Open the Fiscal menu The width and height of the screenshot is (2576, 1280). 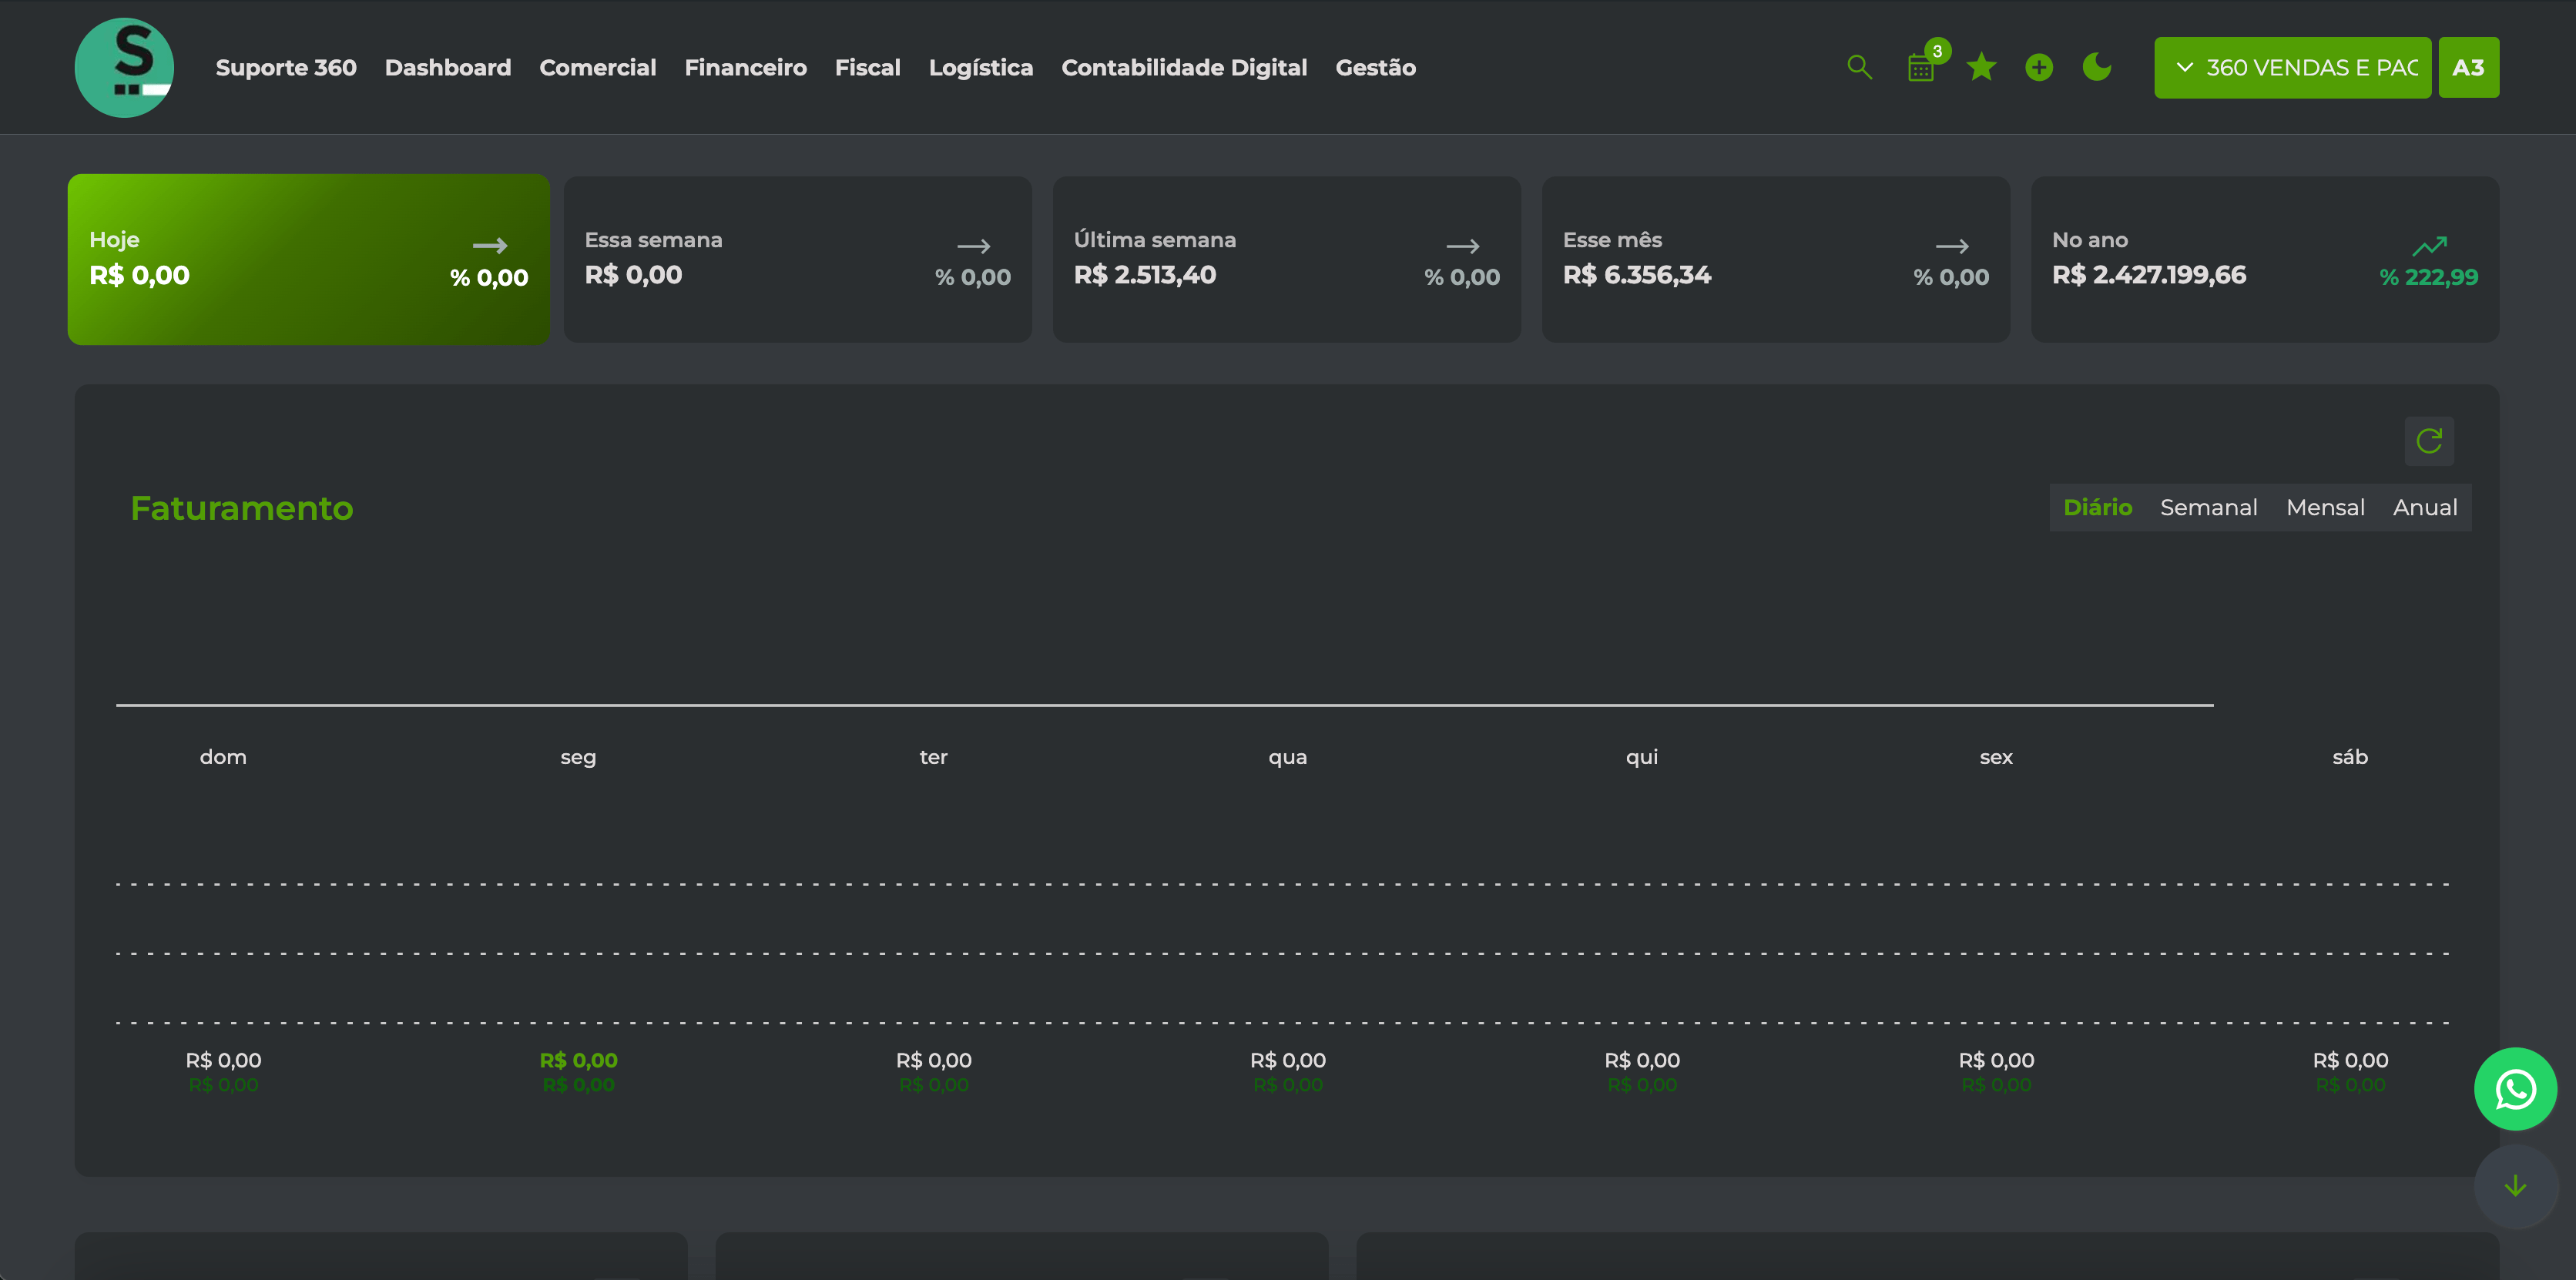click(868, 67)
